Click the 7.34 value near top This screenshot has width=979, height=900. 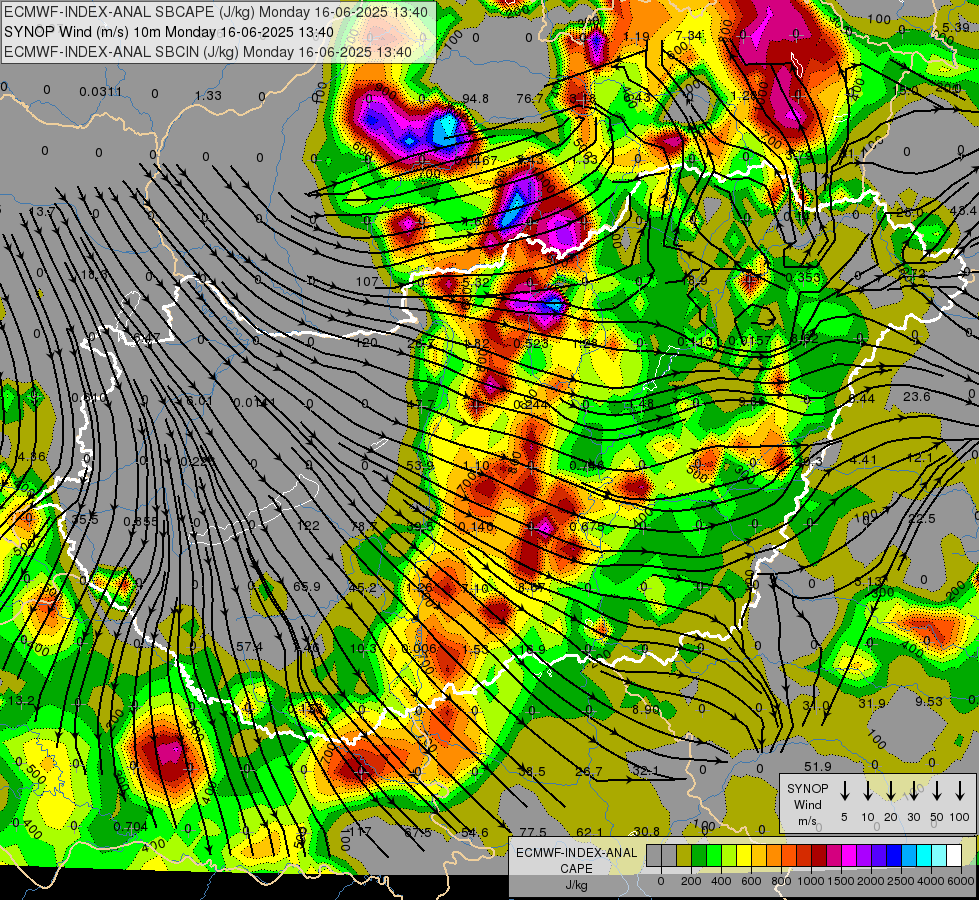point(689,36)
